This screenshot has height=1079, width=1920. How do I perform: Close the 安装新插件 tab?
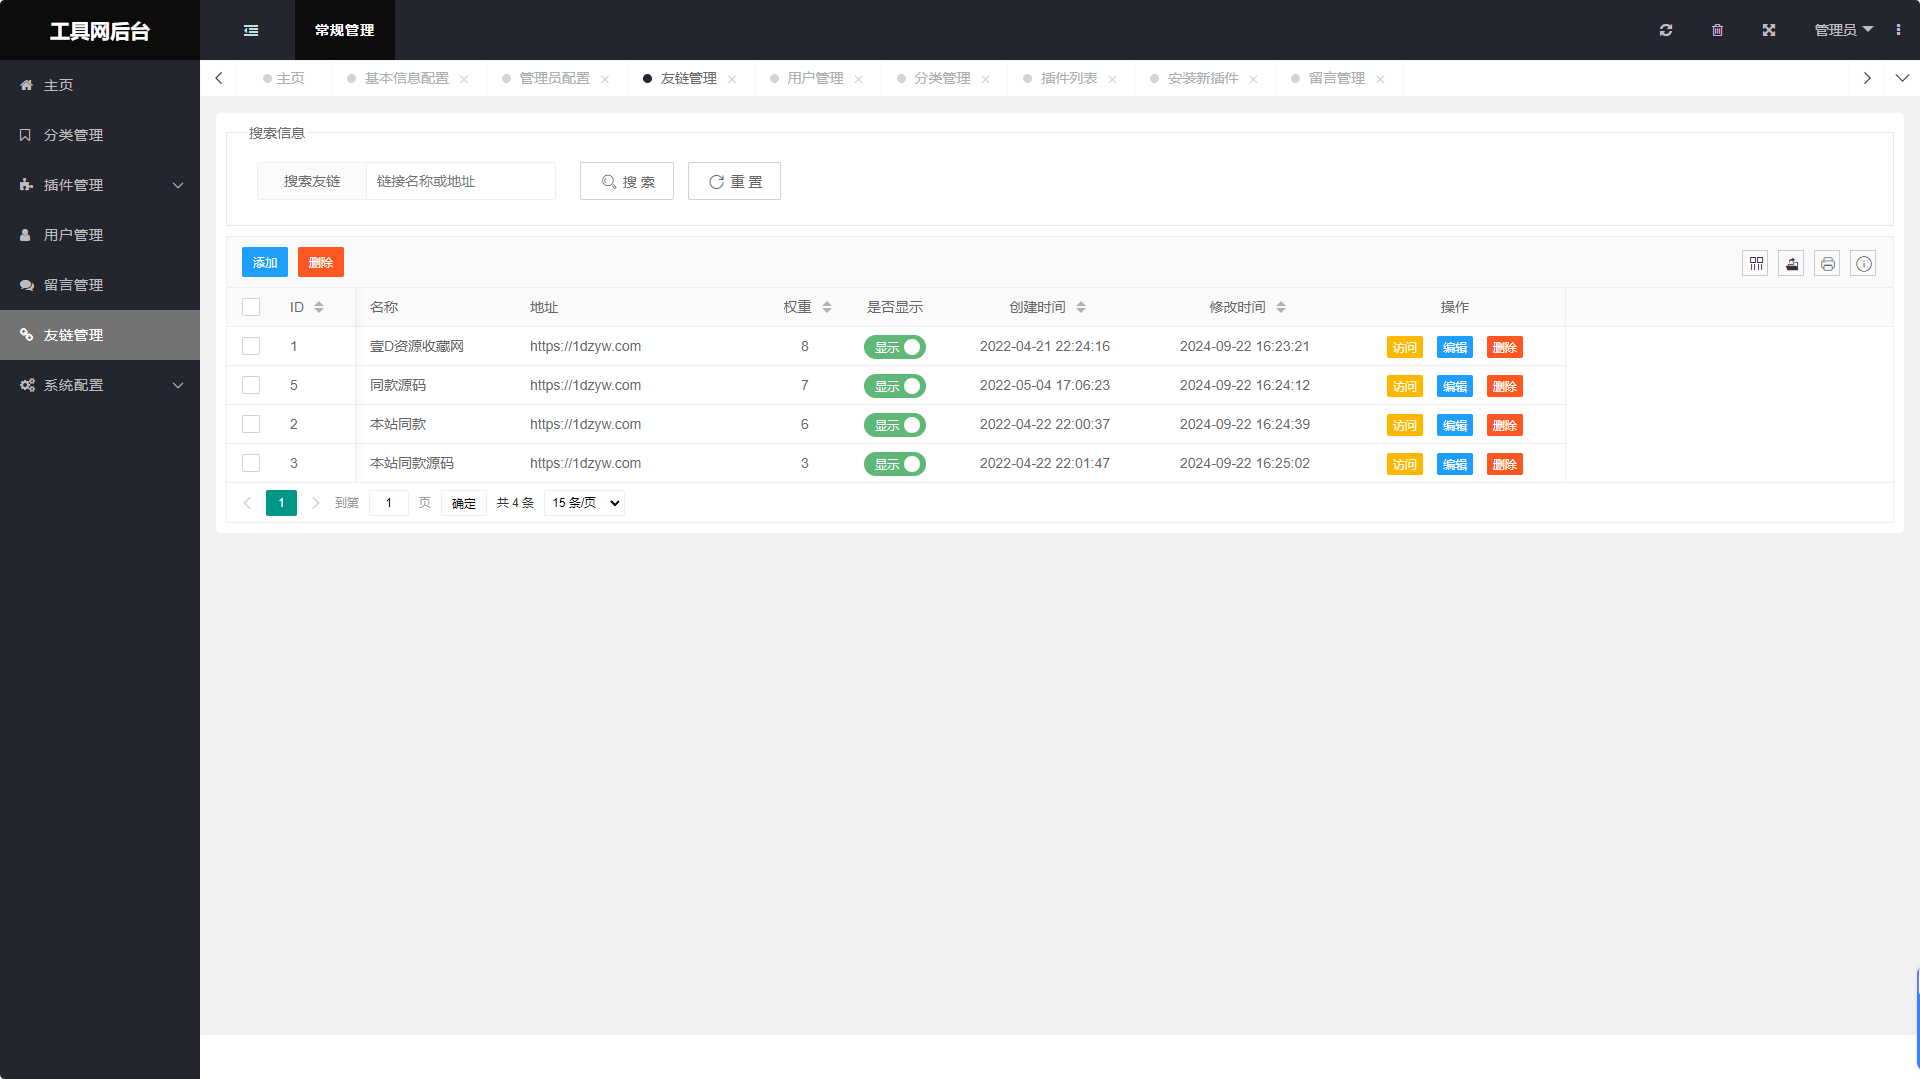click(1253, 79)
